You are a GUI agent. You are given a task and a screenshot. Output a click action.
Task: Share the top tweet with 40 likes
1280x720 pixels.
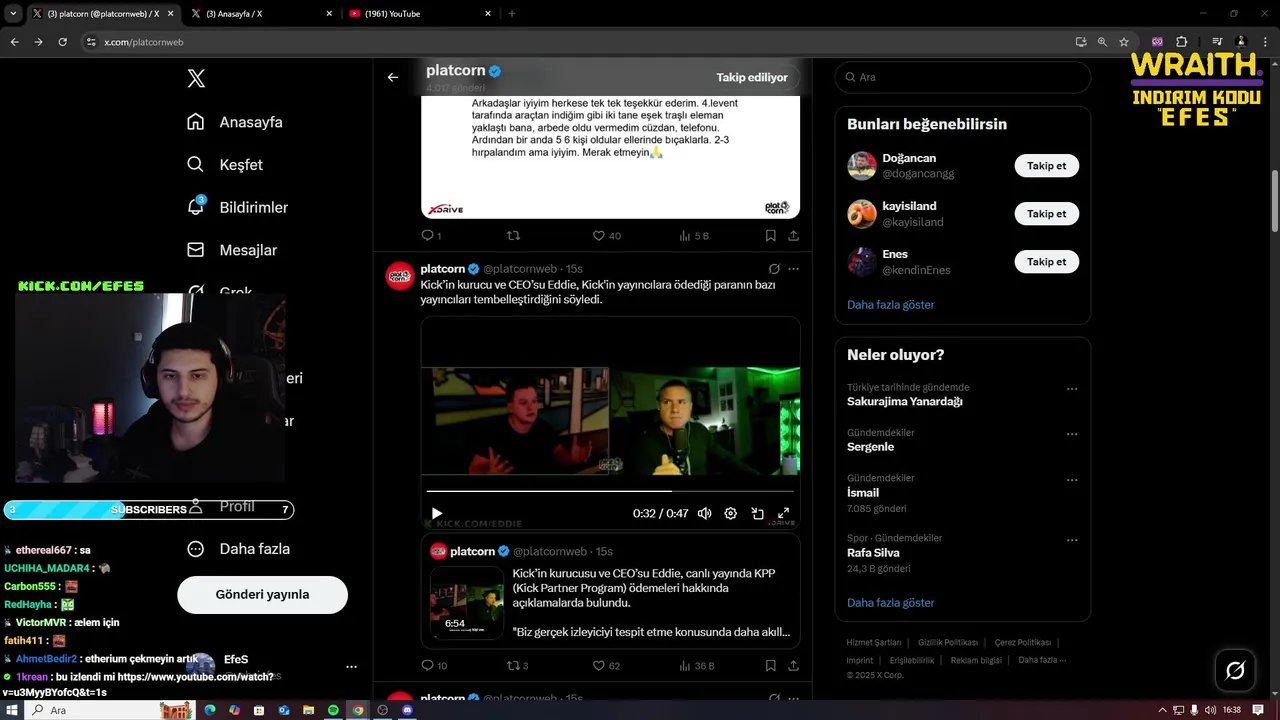[793, 236]
